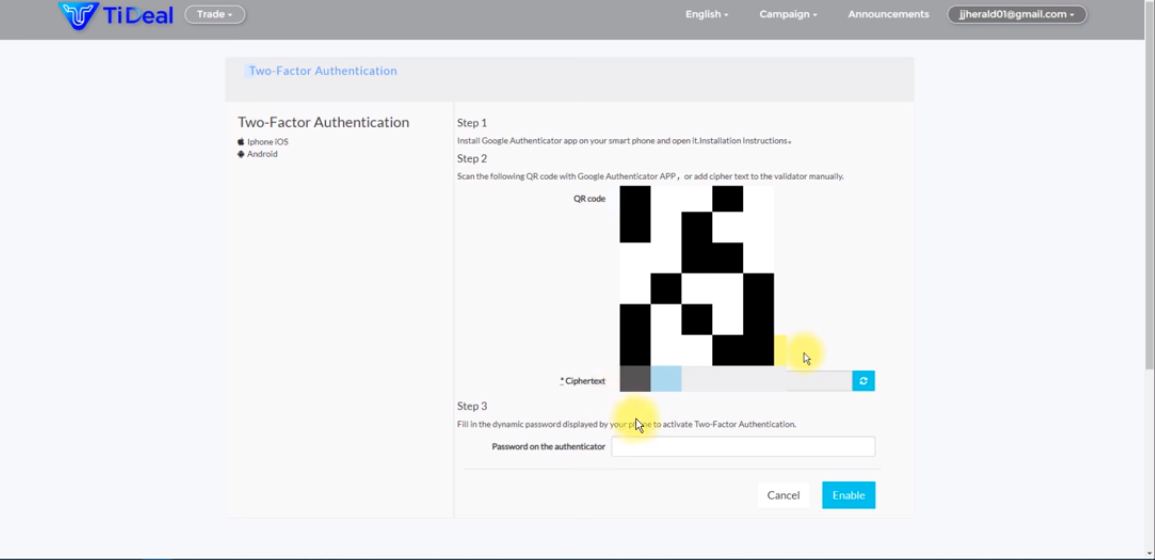This screenshot has width=1155, height=560.
Task: Open the jjherald01@gmail.com account dropdown
Action: [1017, 15]
